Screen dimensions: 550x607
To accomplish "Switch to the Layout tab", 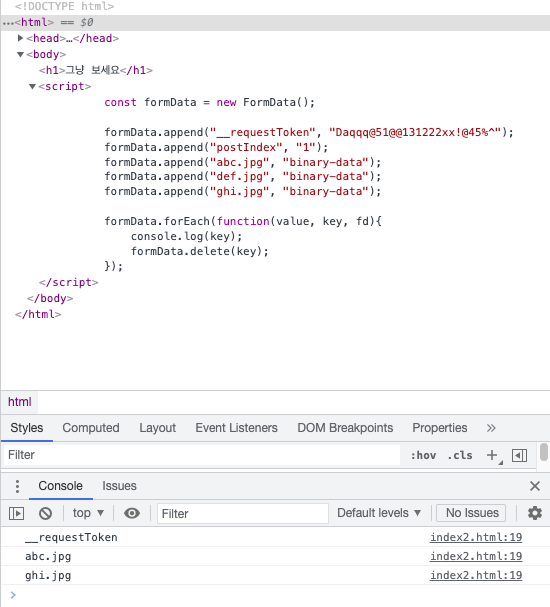I will point(158,428).
